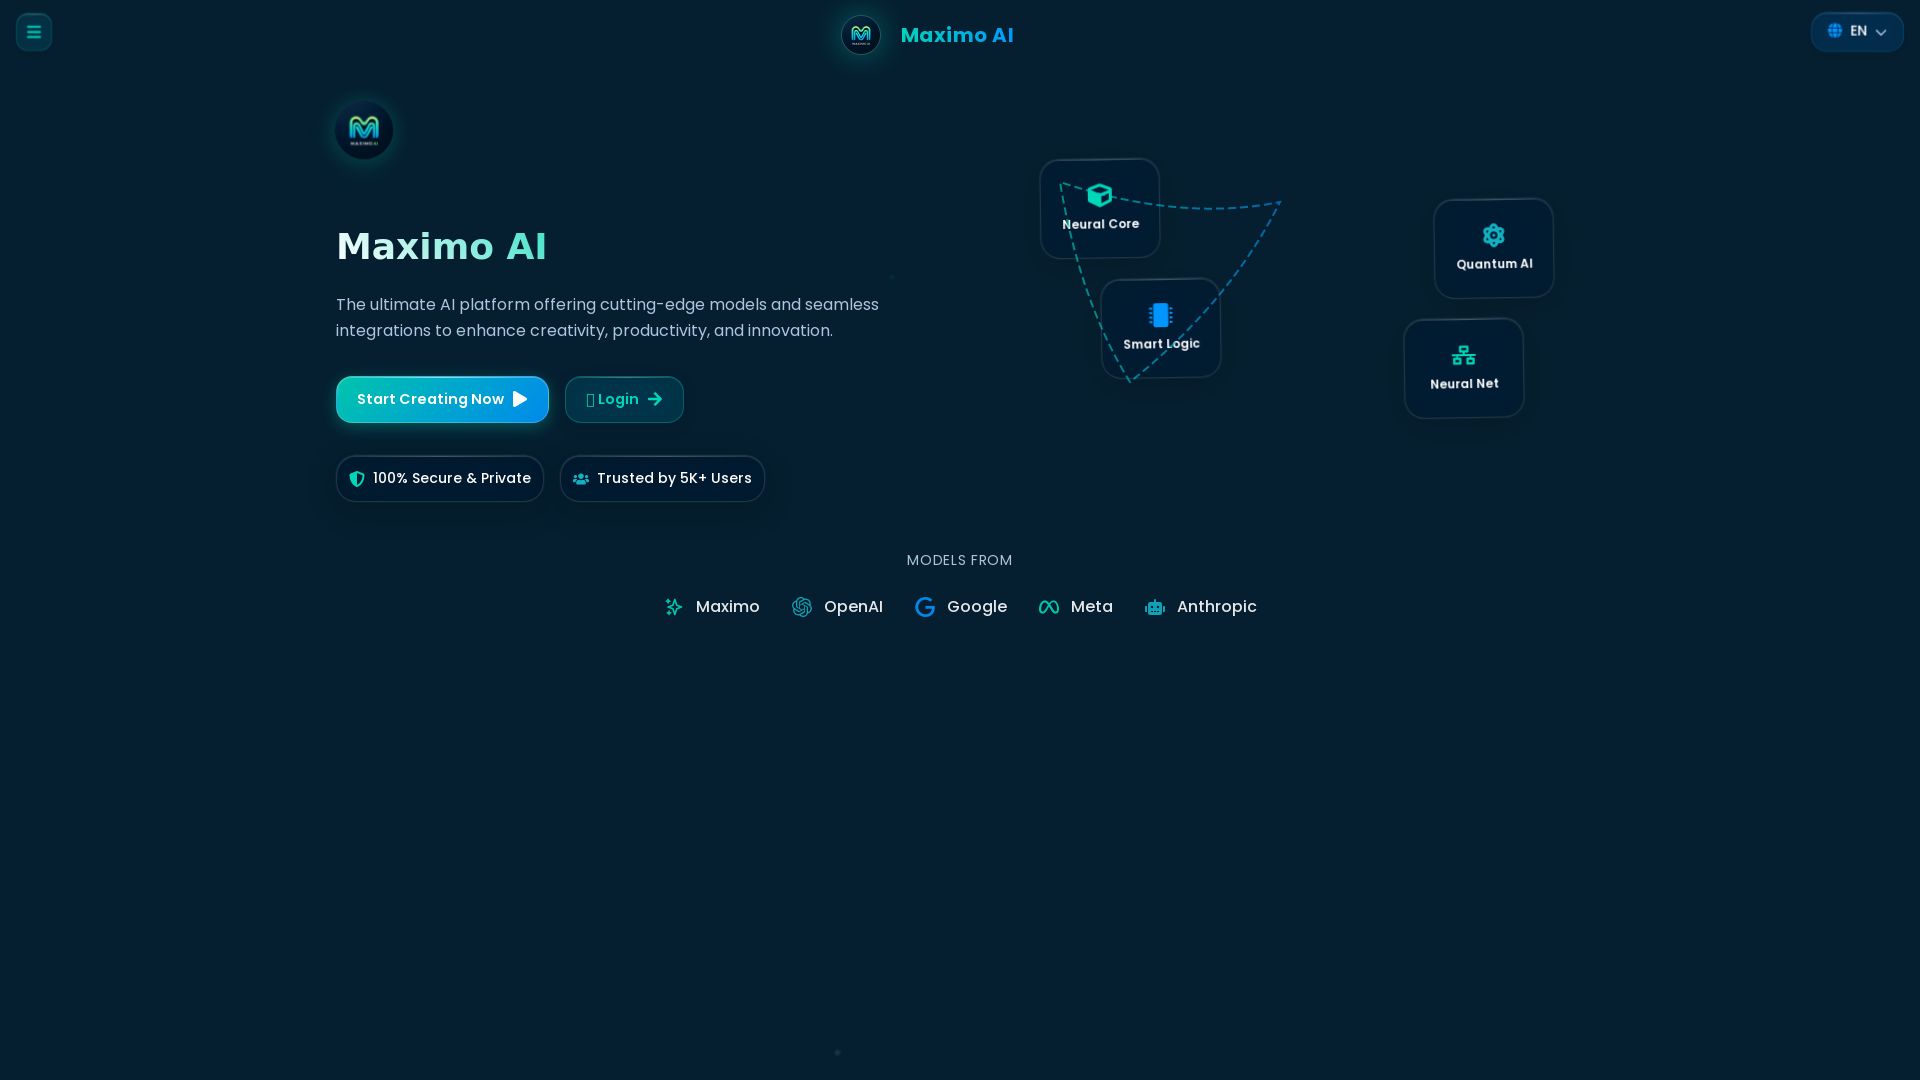1920x1080 pixels.
Task: Click the Start Creating Now button
Action: 442,399
